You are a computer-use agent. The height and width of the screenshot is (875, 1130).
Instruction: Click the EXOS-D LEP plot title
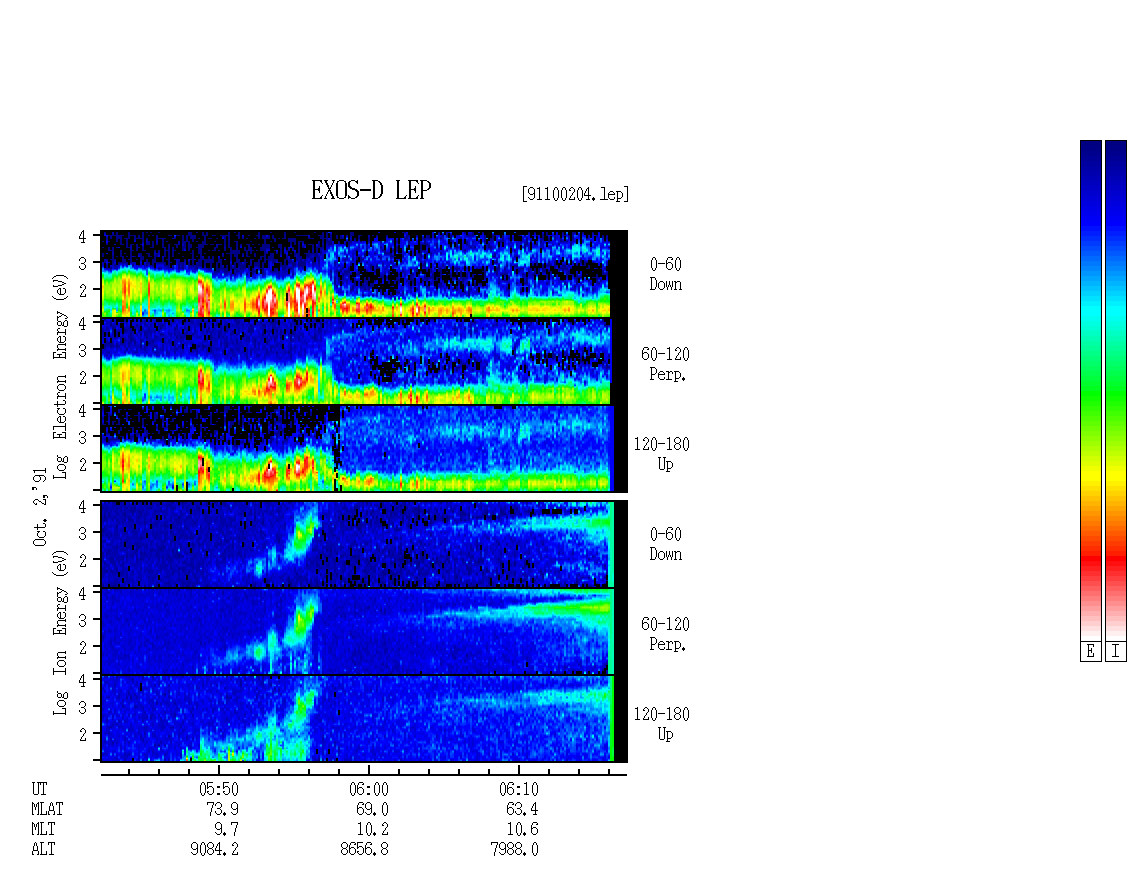[x=371, y=190]
